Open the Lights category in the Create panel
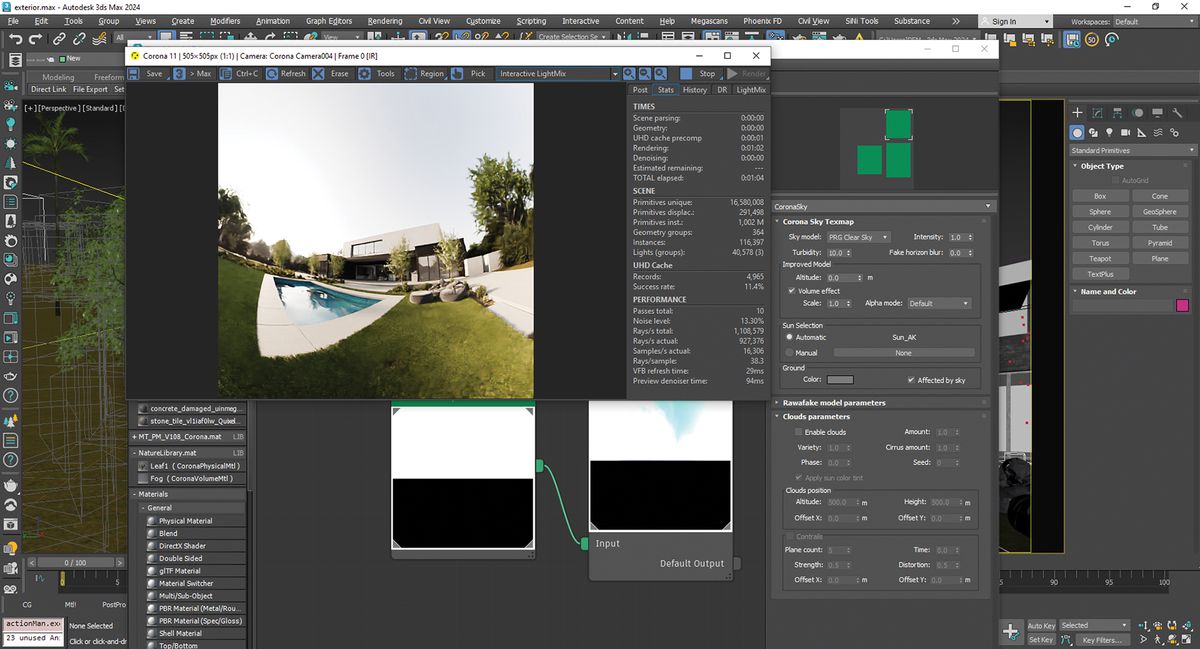Screen dimensions: 1200x649 [x=1108, y=132]
